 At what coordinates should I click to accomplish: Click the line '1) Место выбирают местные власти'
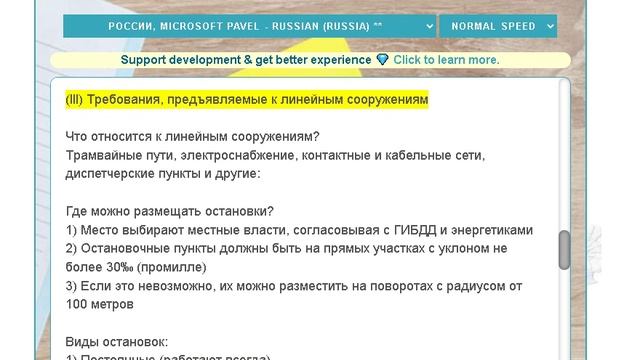point(299,230)
